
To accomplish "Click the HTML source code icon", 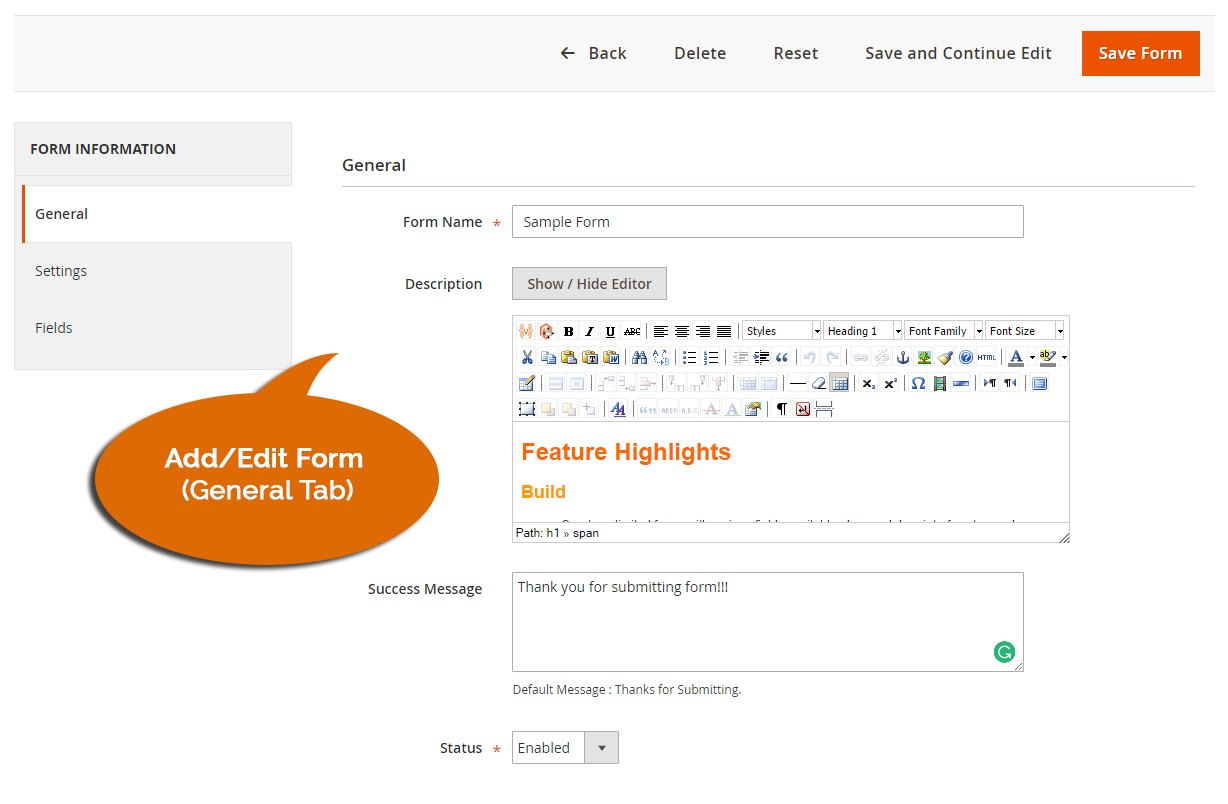I will (985, 357).
